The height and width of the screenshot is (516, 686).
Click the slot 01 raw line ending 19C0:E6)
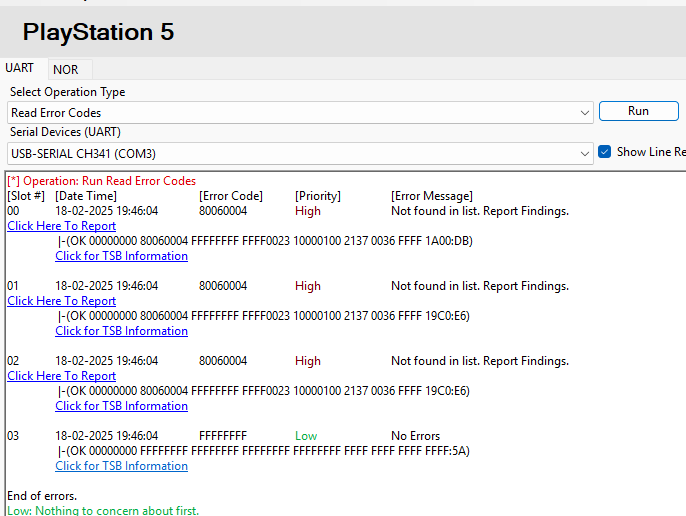(264, 316)
